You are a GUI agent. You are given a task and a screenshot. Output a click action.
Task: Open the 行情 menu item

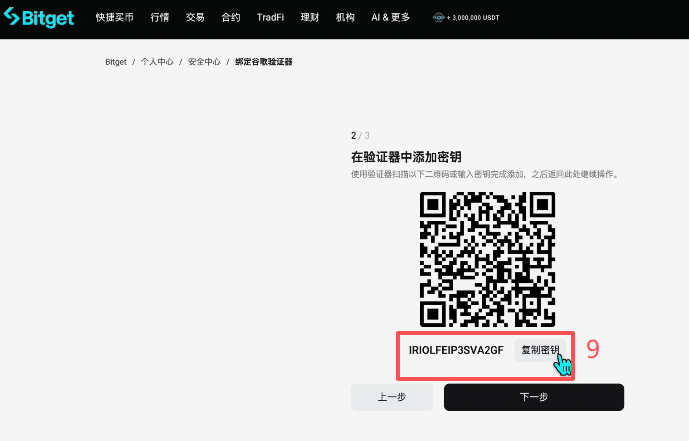click(160, 18)
